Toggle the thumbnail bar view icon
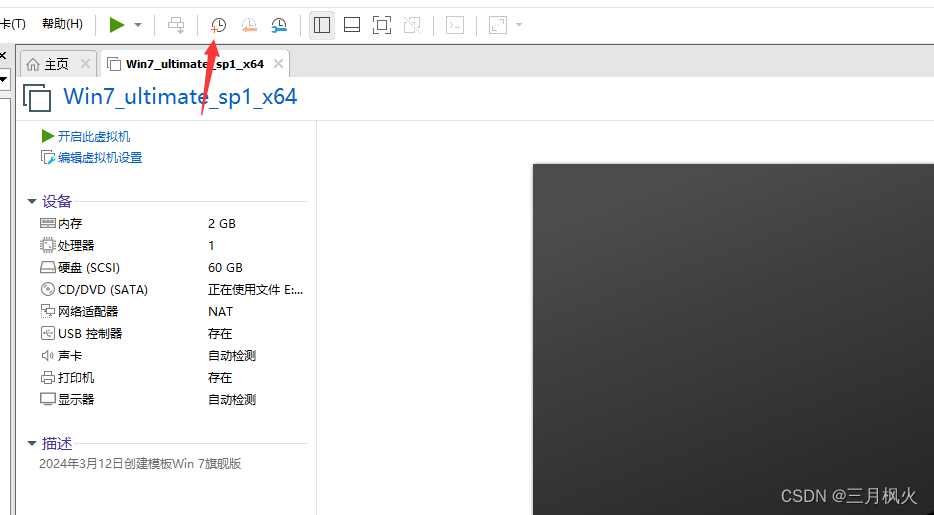 click(352, 25)
